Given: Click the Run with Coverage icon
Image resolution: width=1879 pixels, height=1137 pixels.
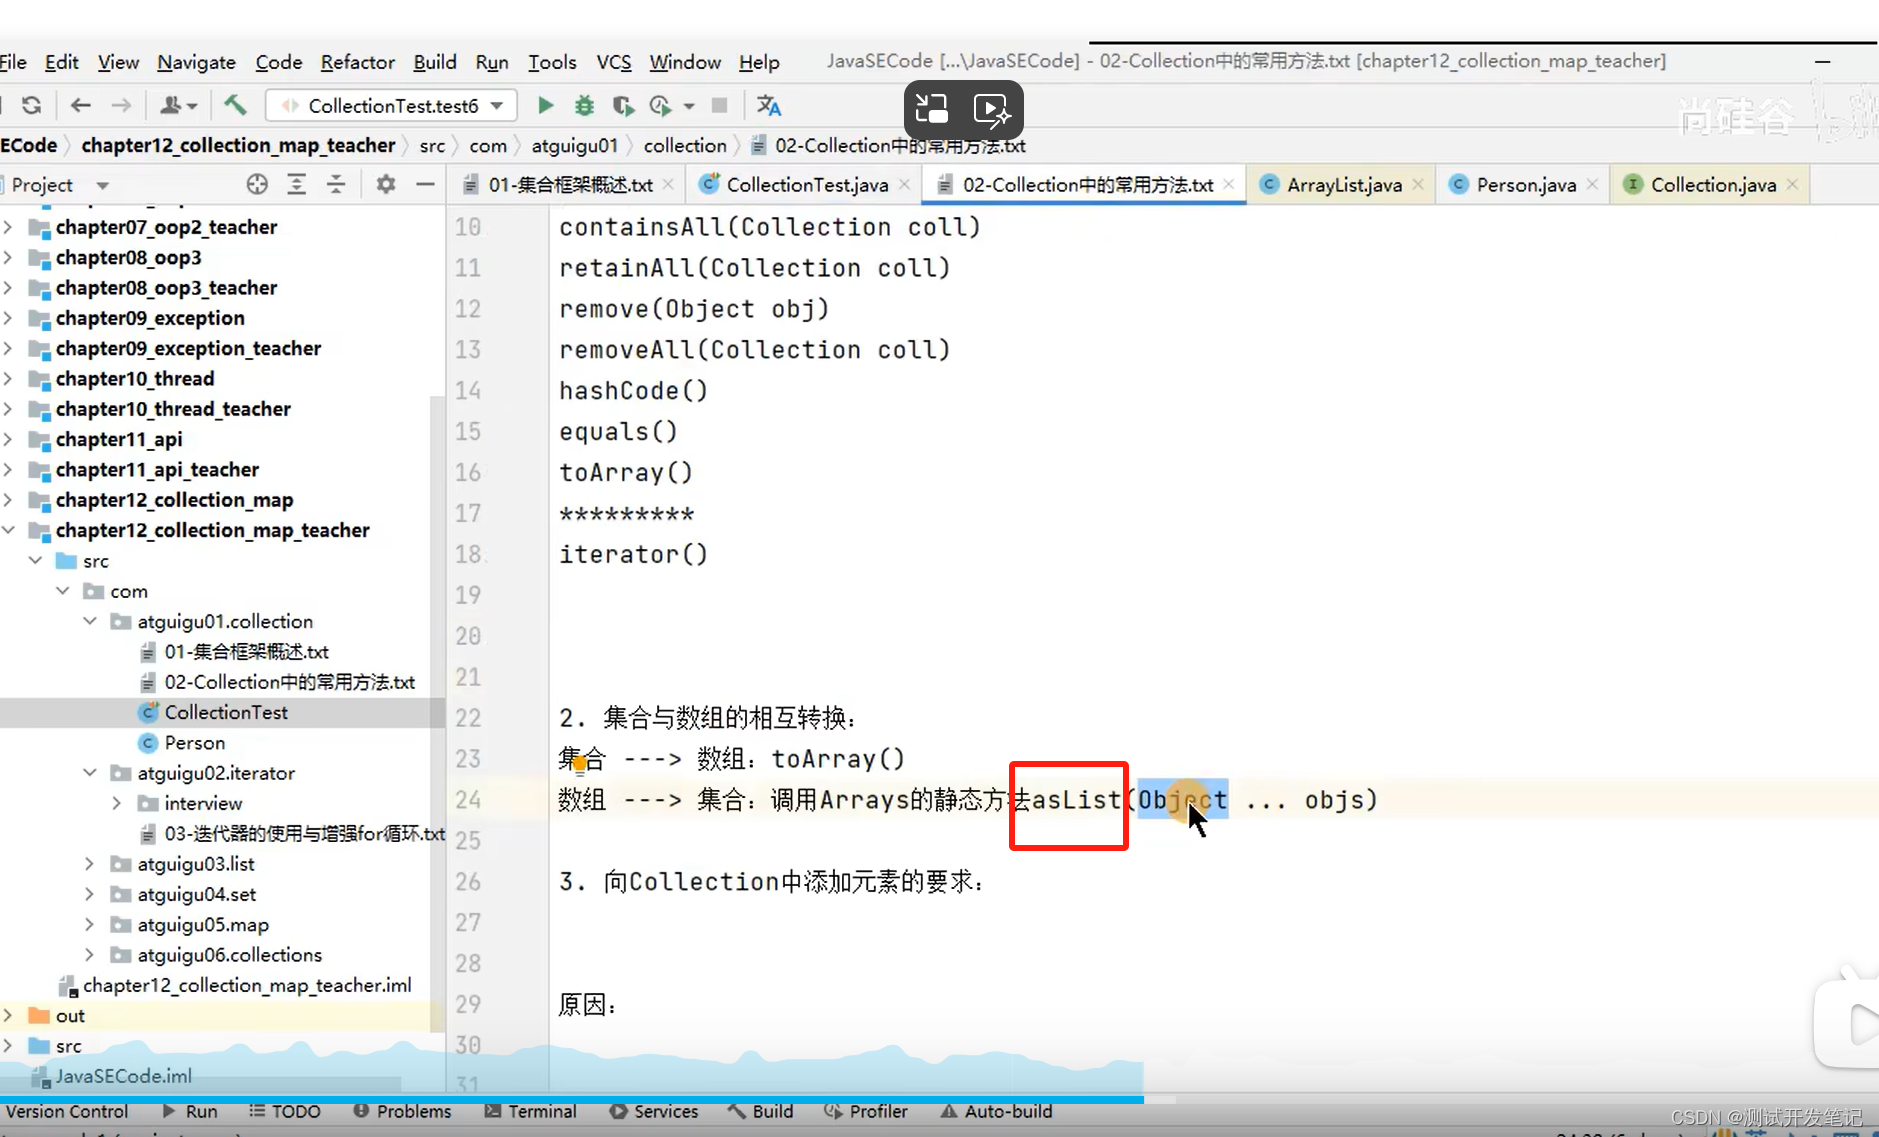Looking at the screenshot, I should pos(623,105).
